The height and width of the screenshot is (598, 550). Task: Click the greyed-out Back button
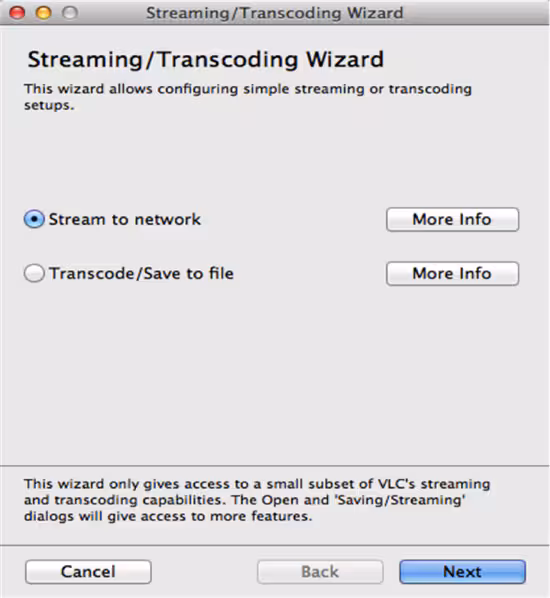coord(320,572)
